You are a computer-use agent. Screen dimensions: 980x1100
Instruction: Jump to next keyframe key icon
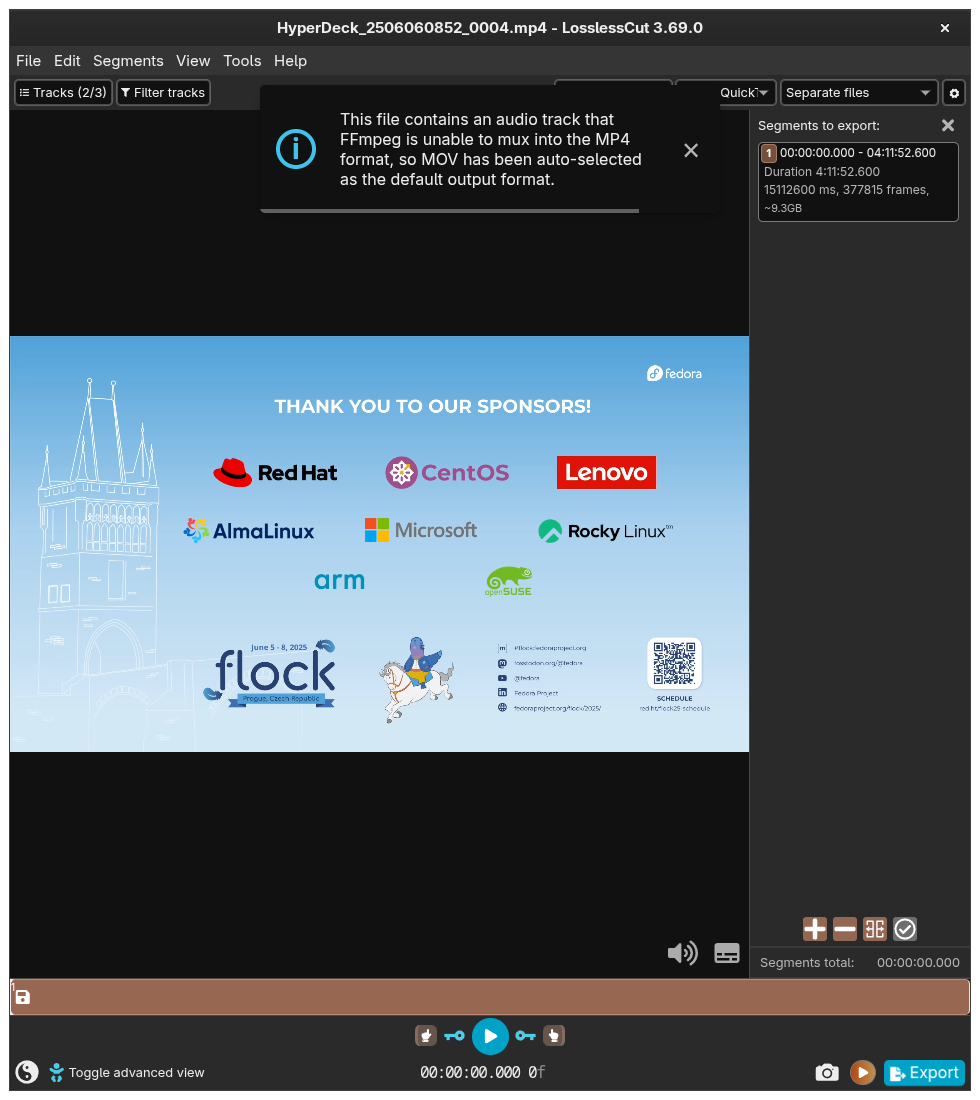click(525, 1036)
